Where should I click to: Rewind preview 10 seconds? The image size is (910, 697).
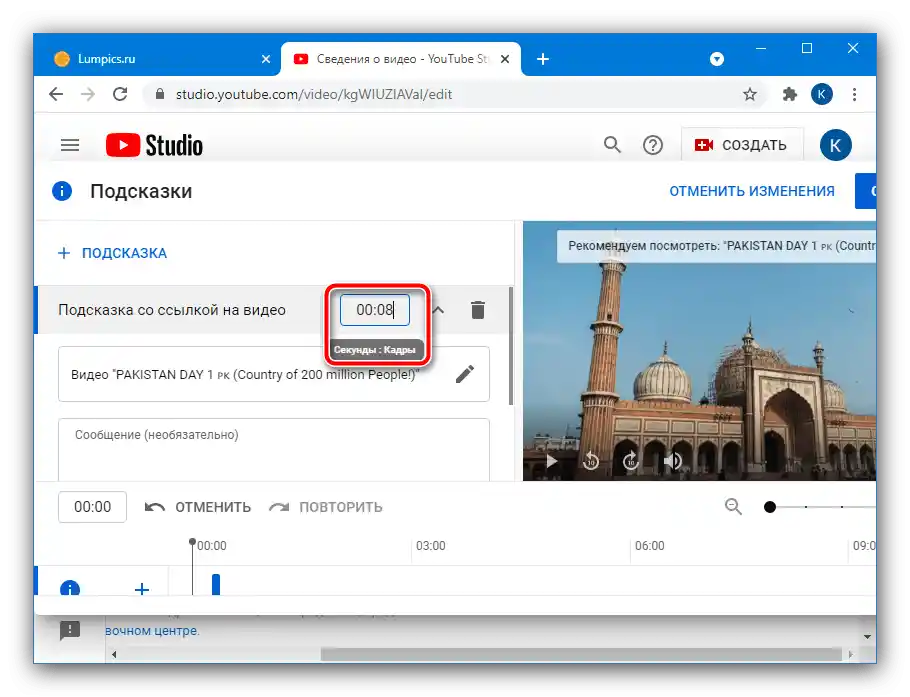click(x=591, y=461)
